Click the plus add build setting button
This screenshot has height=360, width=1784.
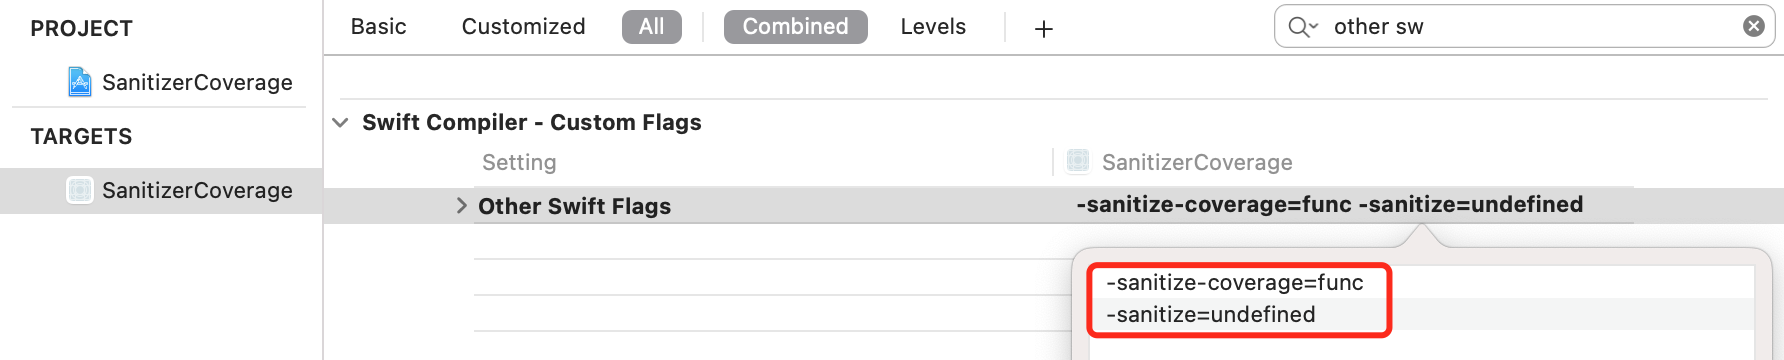(x=1043, y=28)
